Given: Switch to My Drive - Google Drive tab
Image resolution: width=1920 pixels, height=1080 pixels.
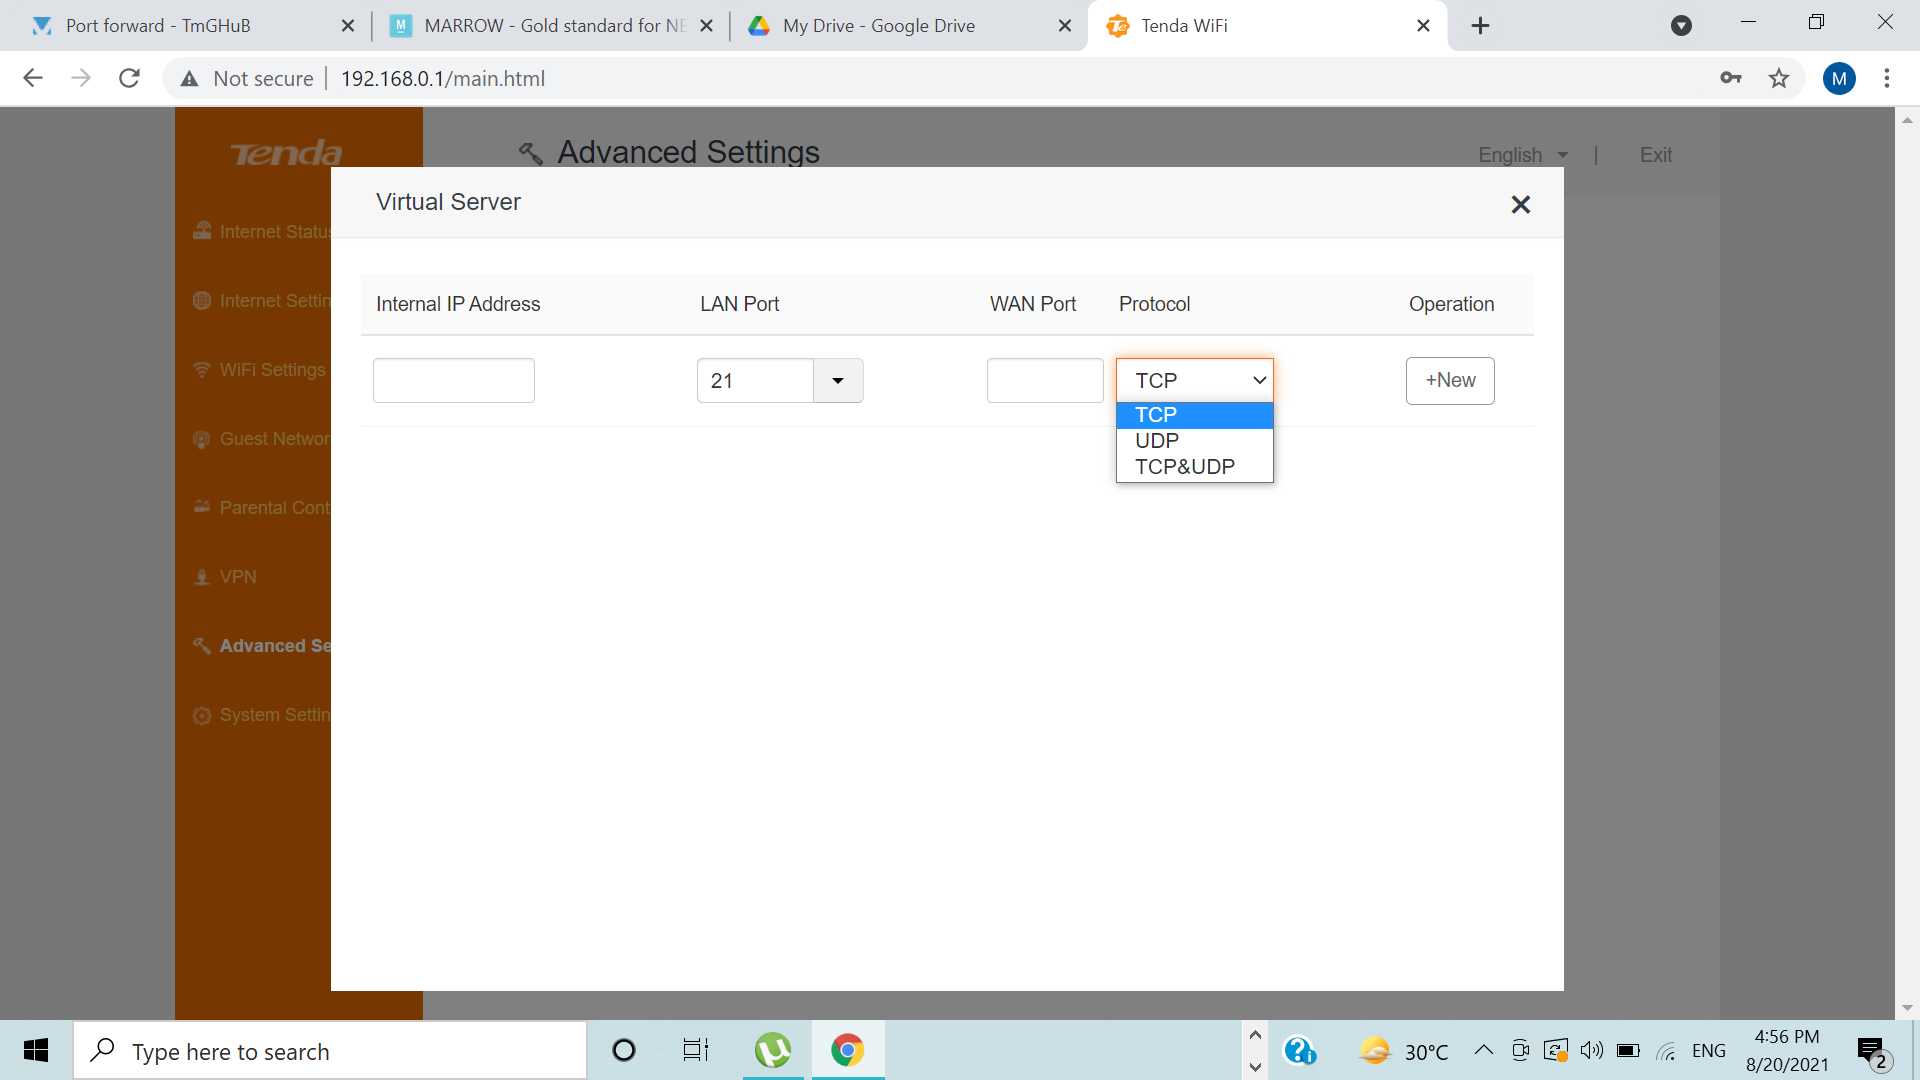Looking at the screenshot, I should point(878,26).
